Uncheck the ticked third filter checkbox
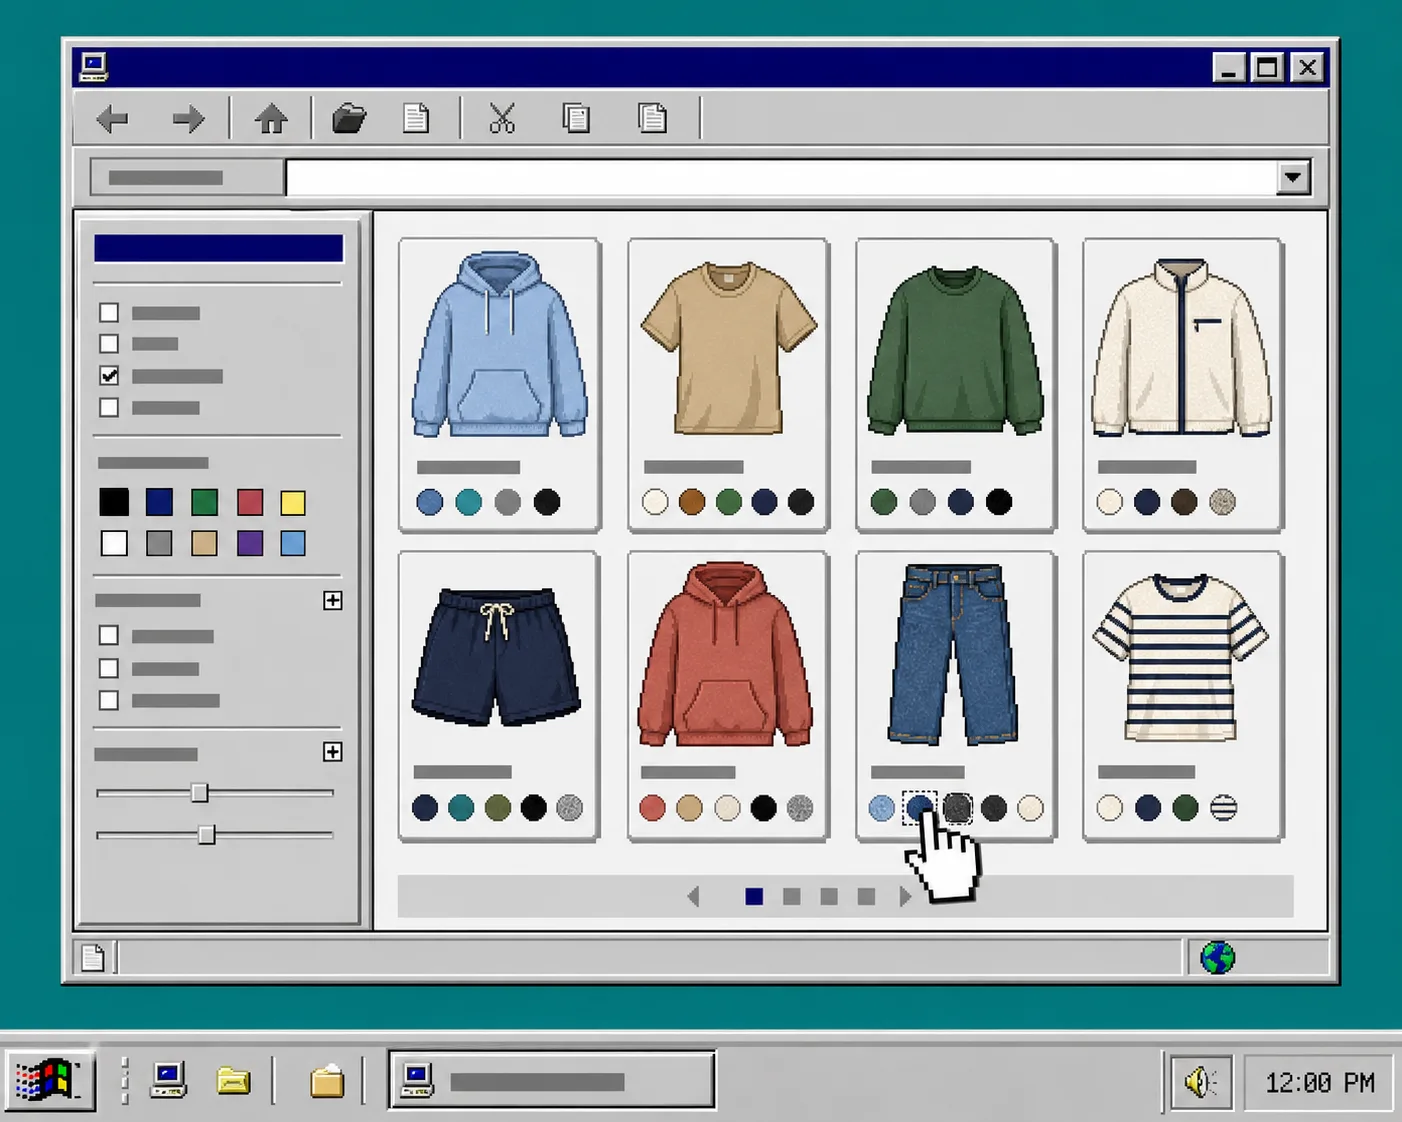This screenshot has width=1402, height=1122. point(109,376)
